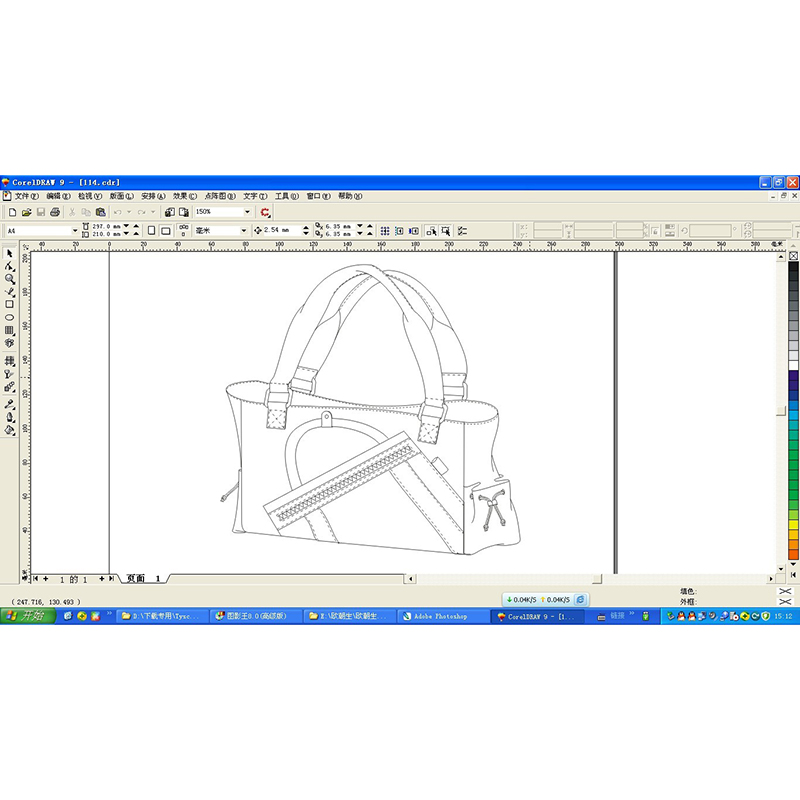Click the Windows 开始 start button

[27, 617]
